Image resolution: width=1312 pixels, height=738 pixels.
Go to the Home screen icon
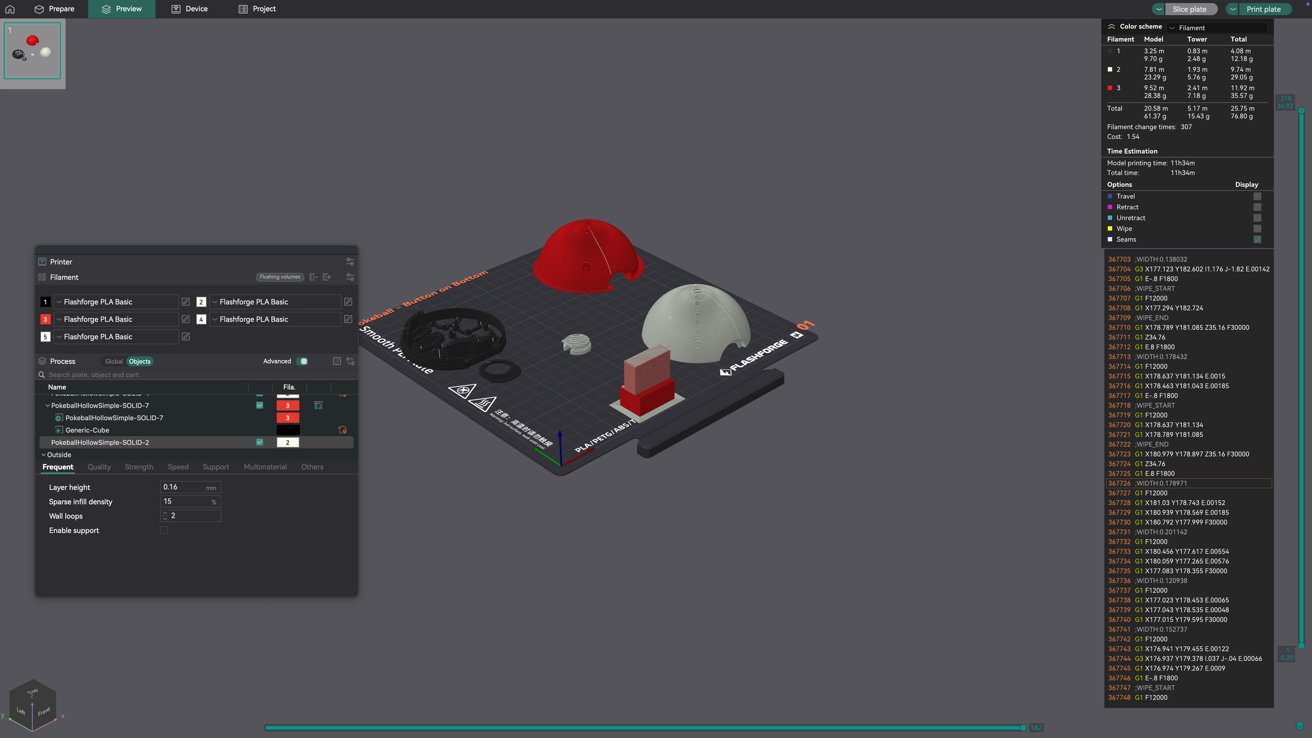click(10, 9)
